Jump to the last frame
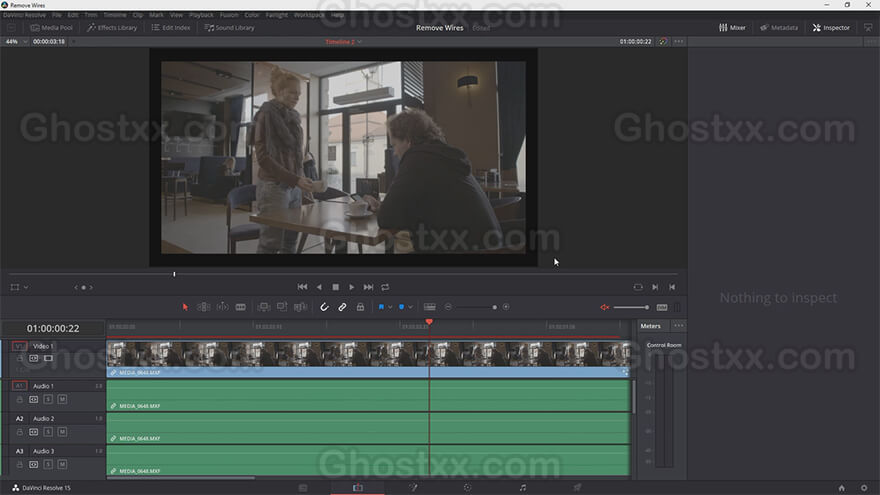Screen dimensions: 880x495 tap(368, 287)
